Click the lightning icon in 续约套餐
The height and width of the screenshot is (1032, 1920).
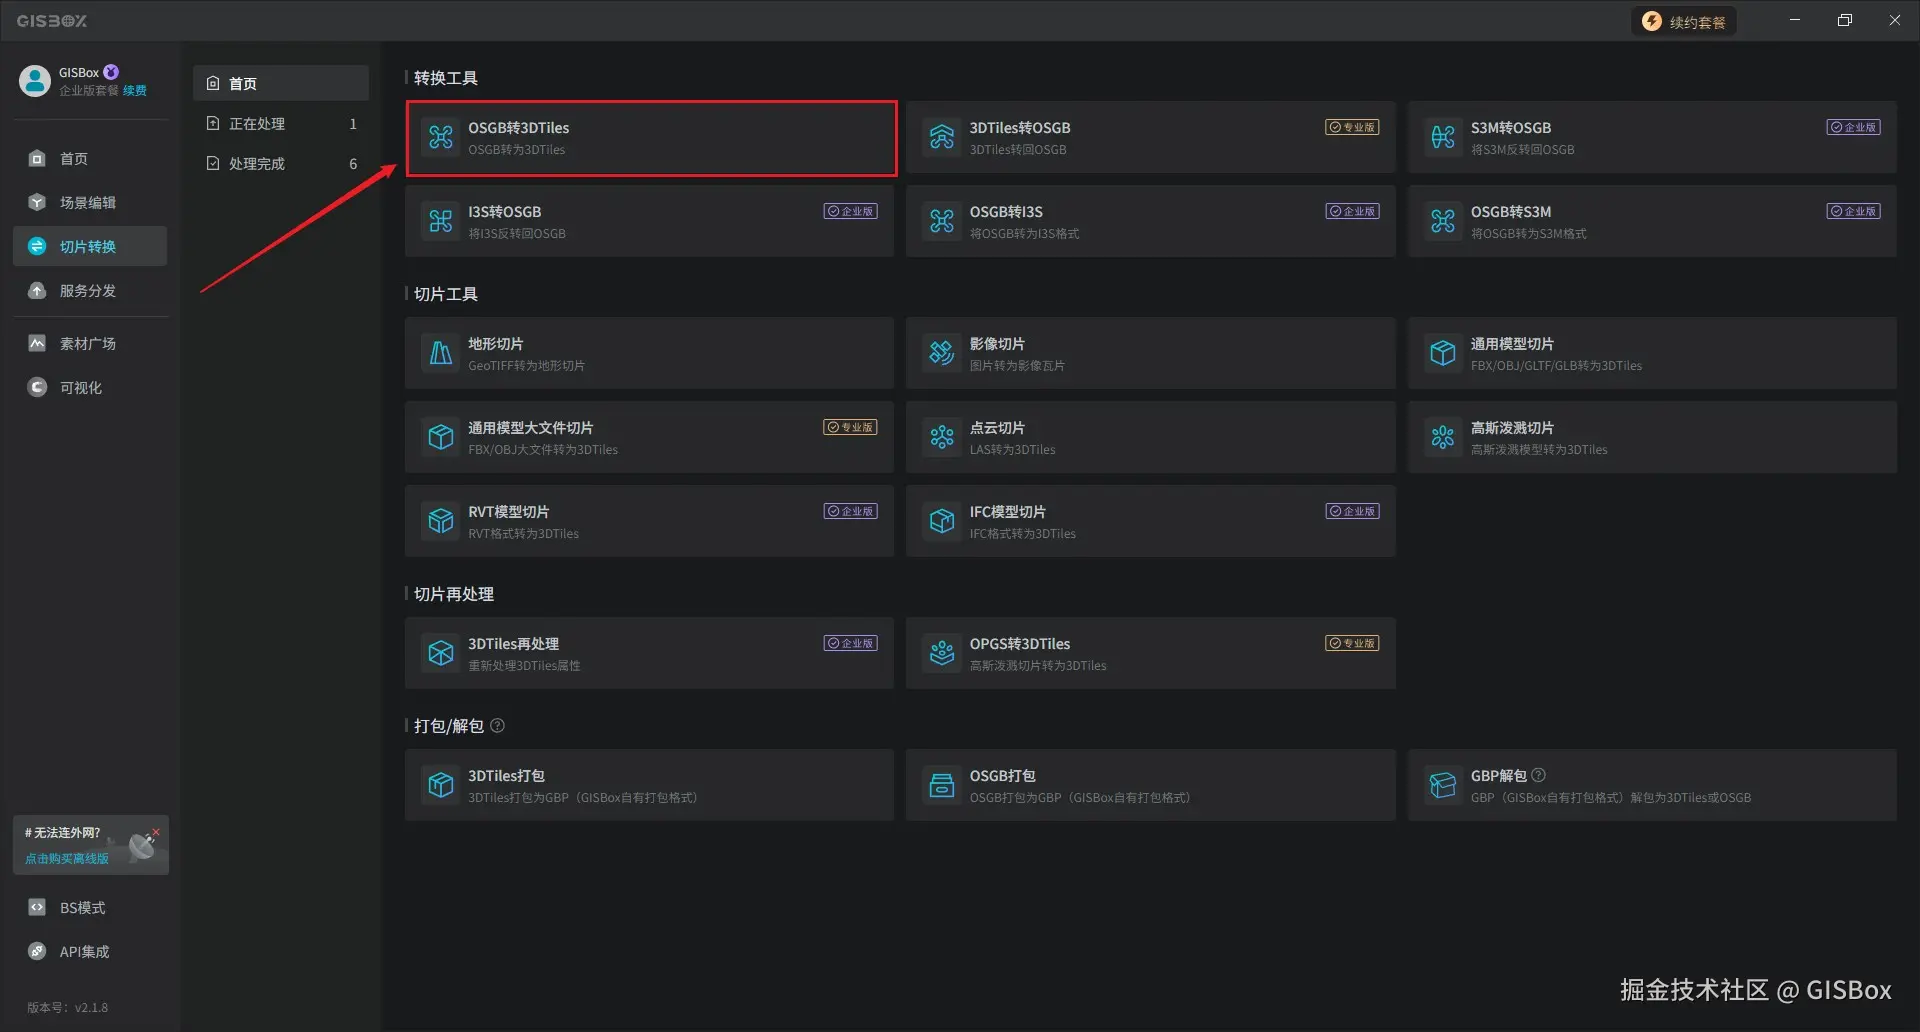pyautogui.click(x=1652, y=21)
